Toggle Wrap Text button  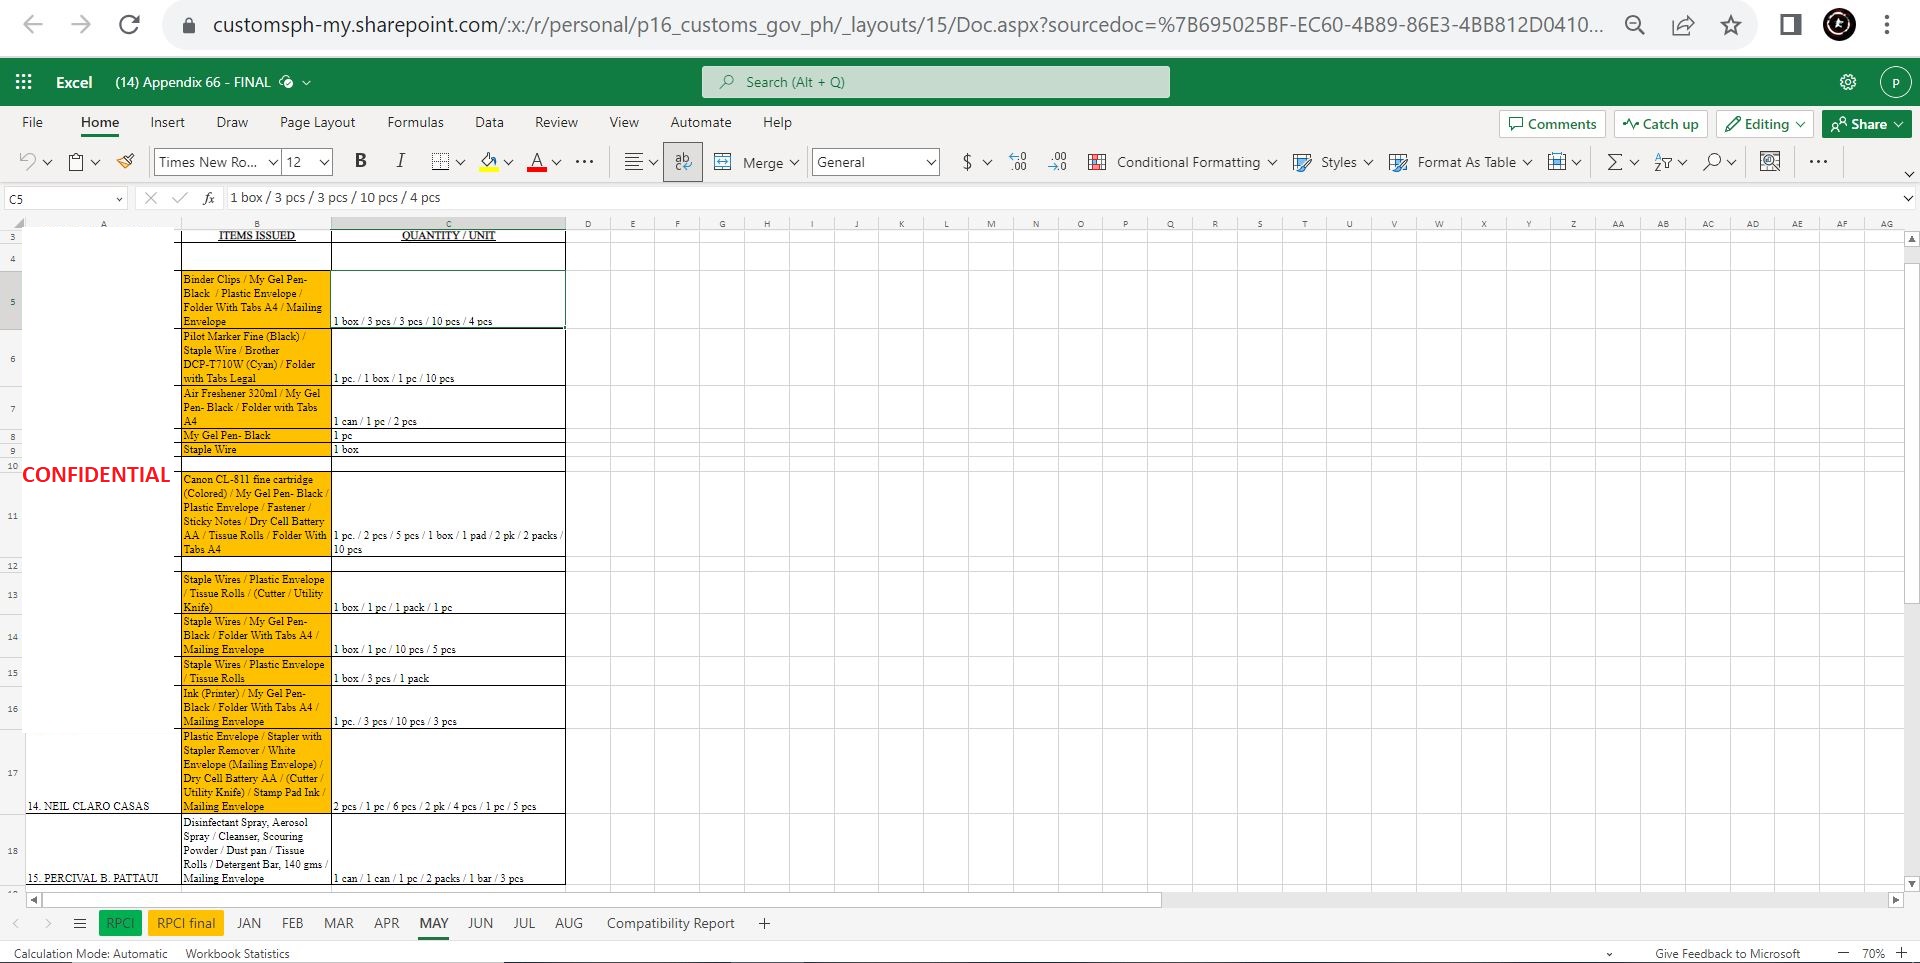coord(683,162)
